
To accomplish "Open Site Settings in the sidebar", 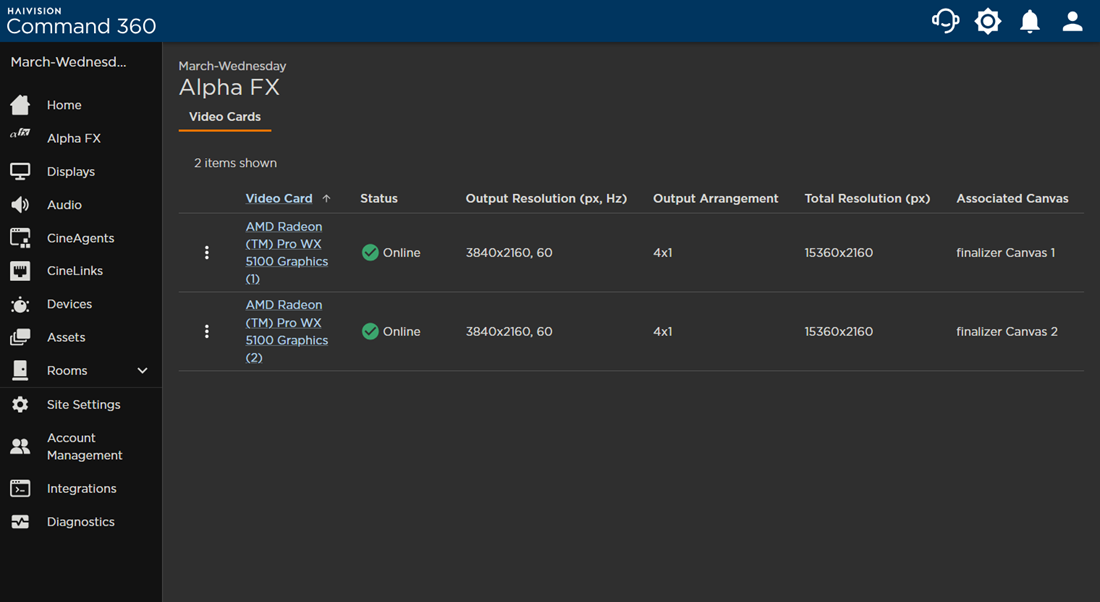I will tap(83, 404).
